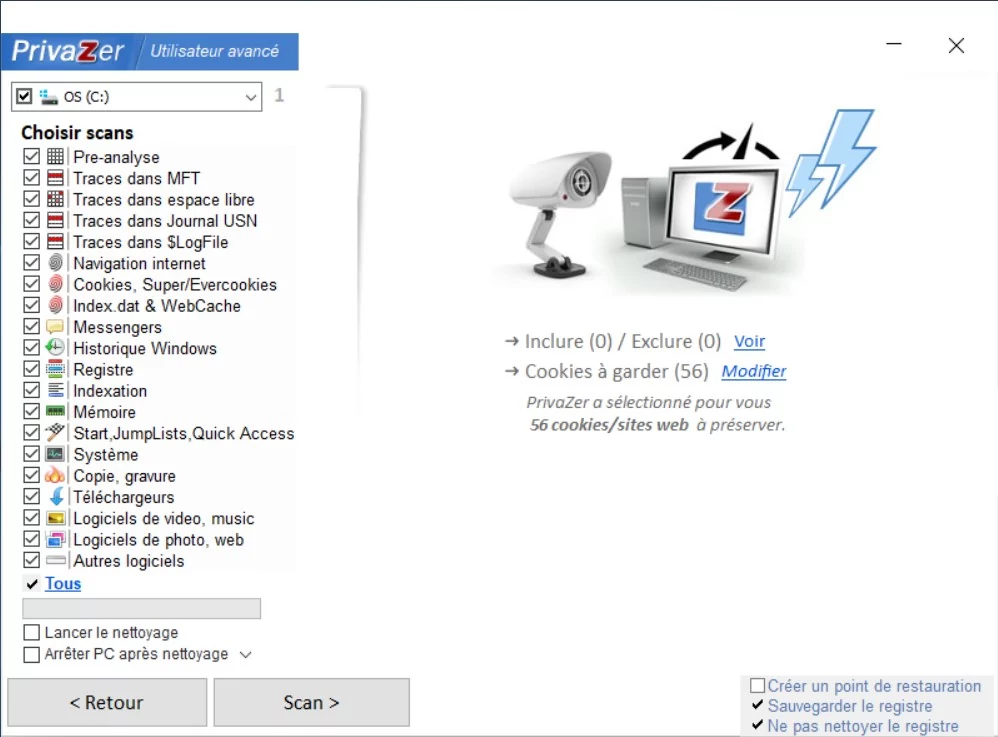Screen dimensions: 998x737
Task: Click the Registre icon
Action: click(55, 368)
